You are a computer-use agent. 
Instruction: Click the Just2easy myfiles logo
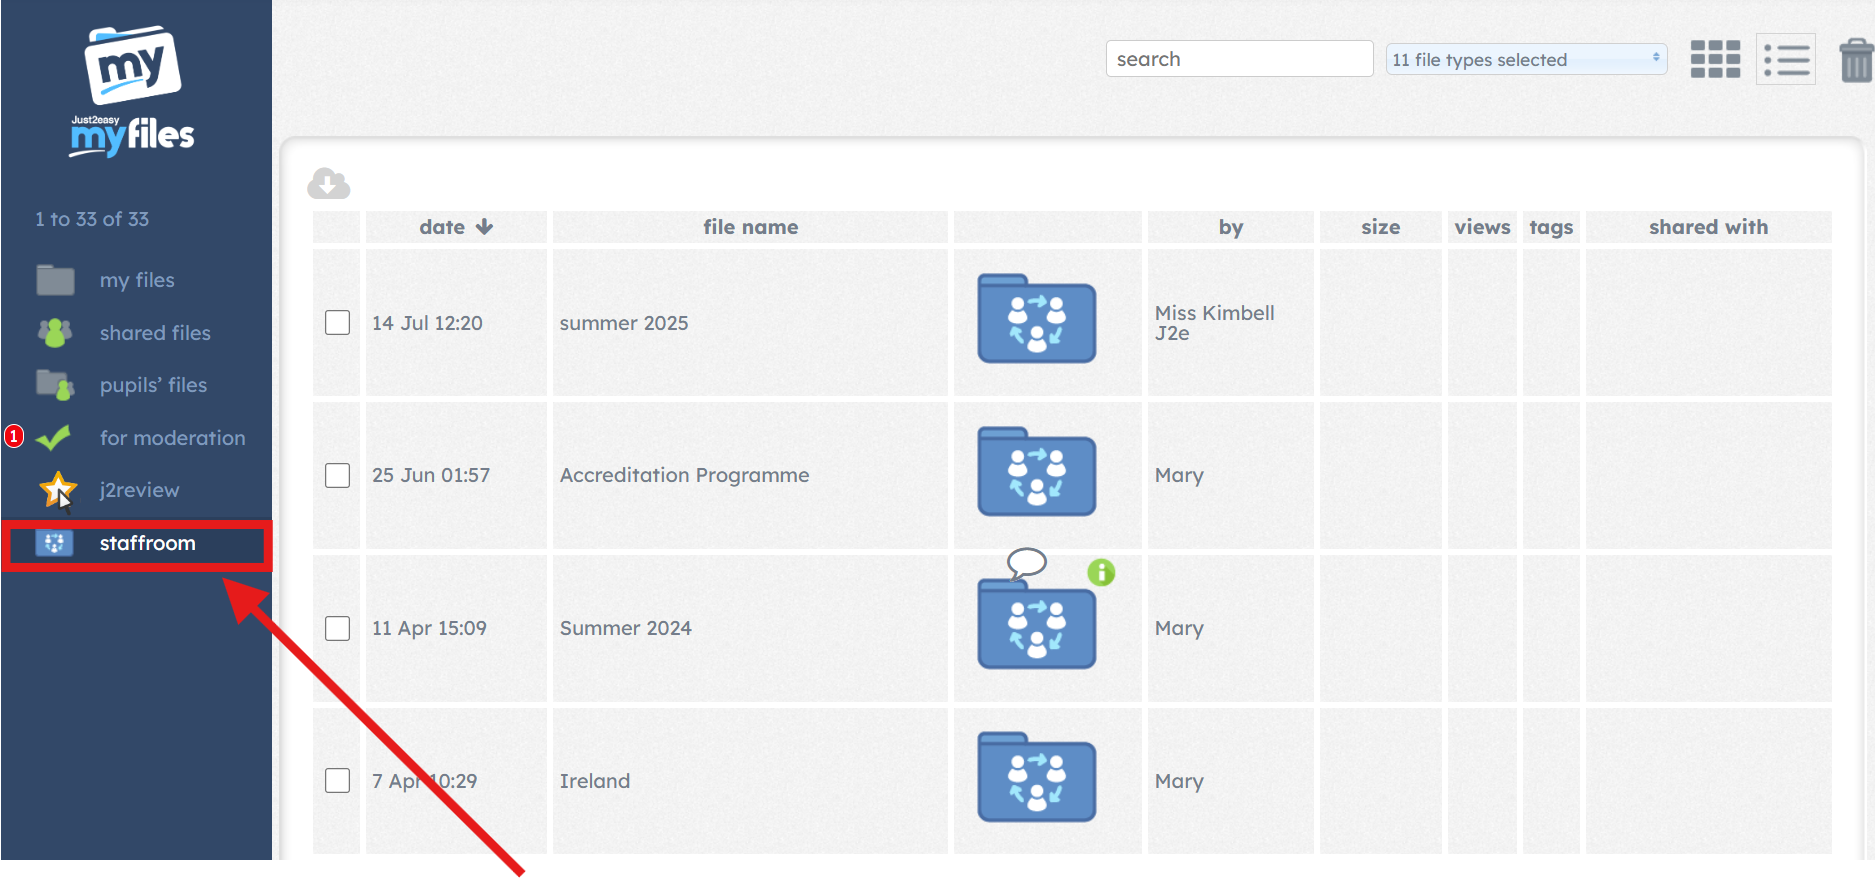tap(133, 91)
